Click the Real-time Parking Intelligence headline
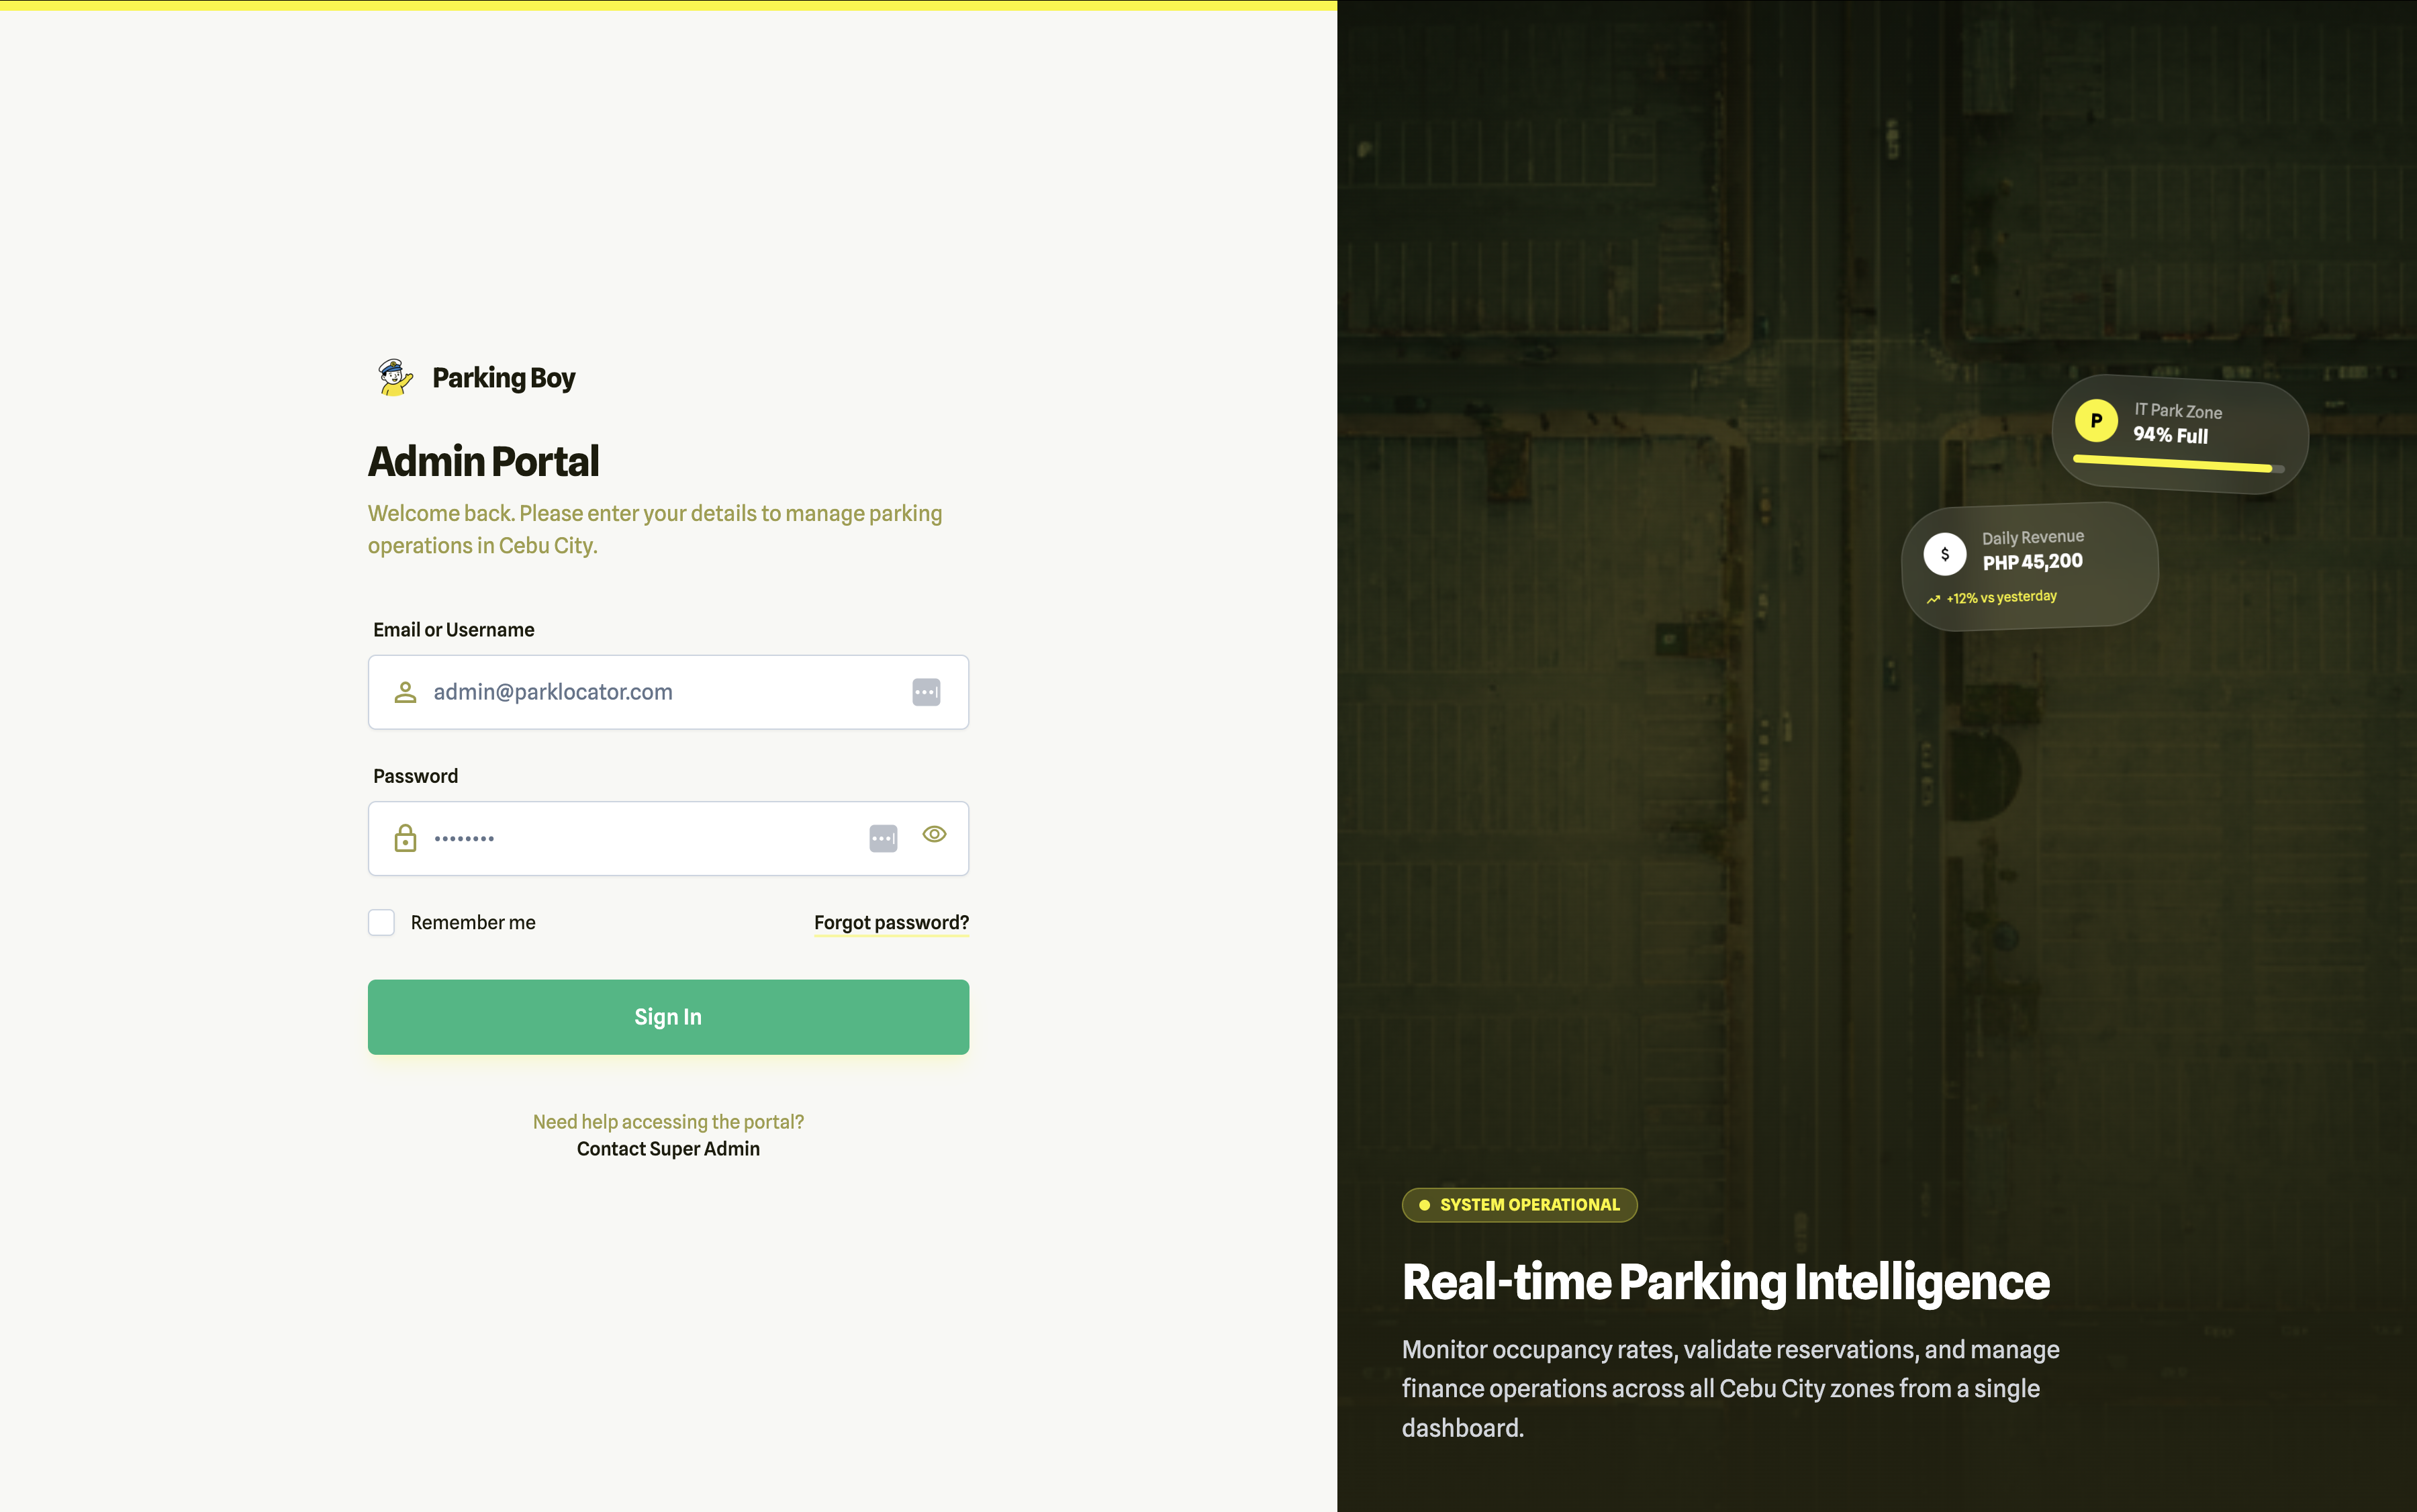This screenshot has height=1512, width=2417. coord(1726,1282)
